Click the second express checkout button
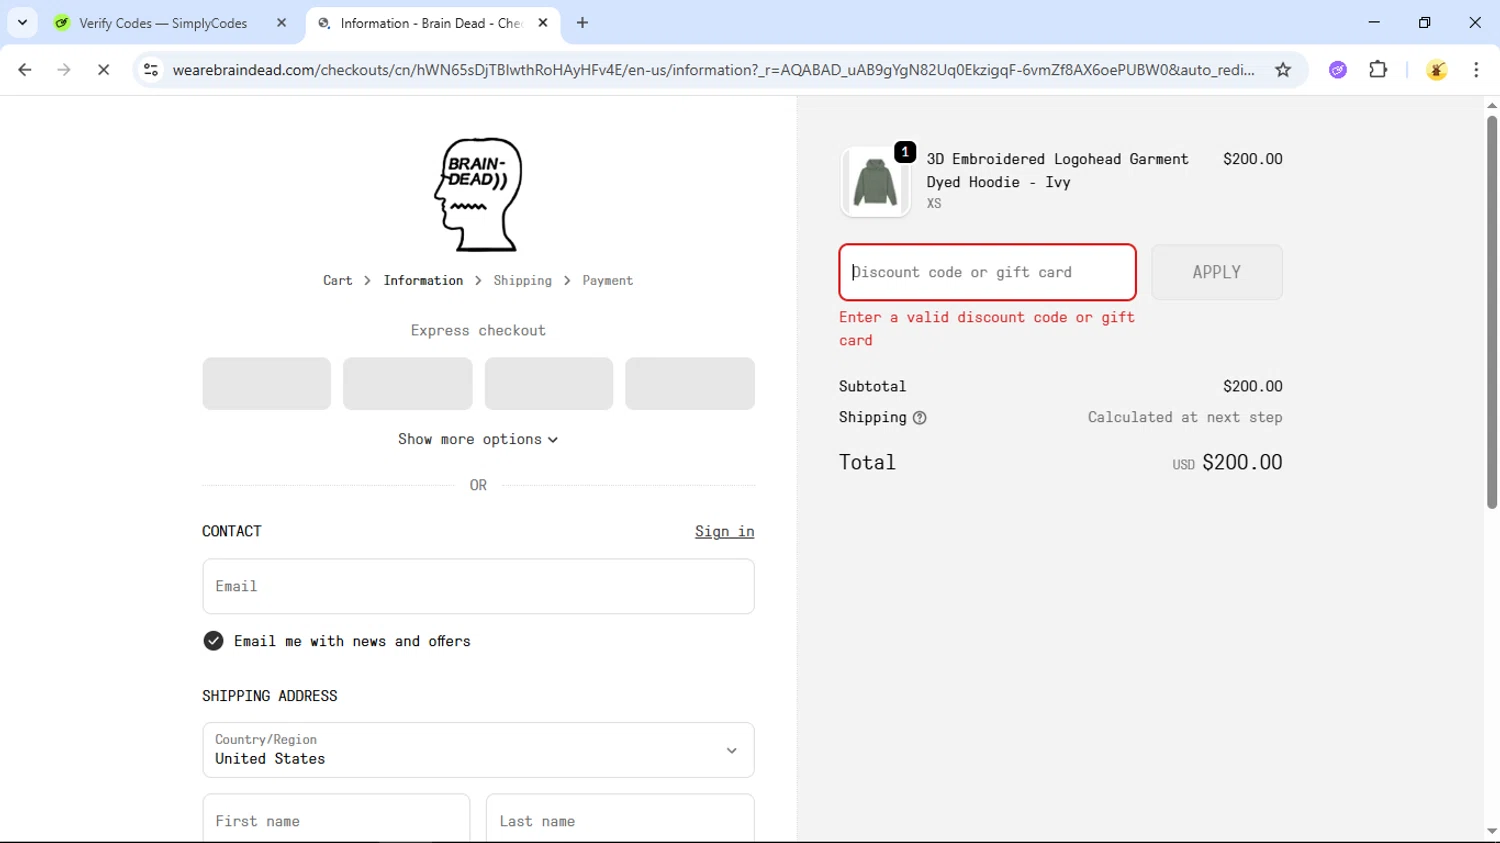Image resolution: width=1500 pixels, height=843 pixels. click(x=408, y=384)
